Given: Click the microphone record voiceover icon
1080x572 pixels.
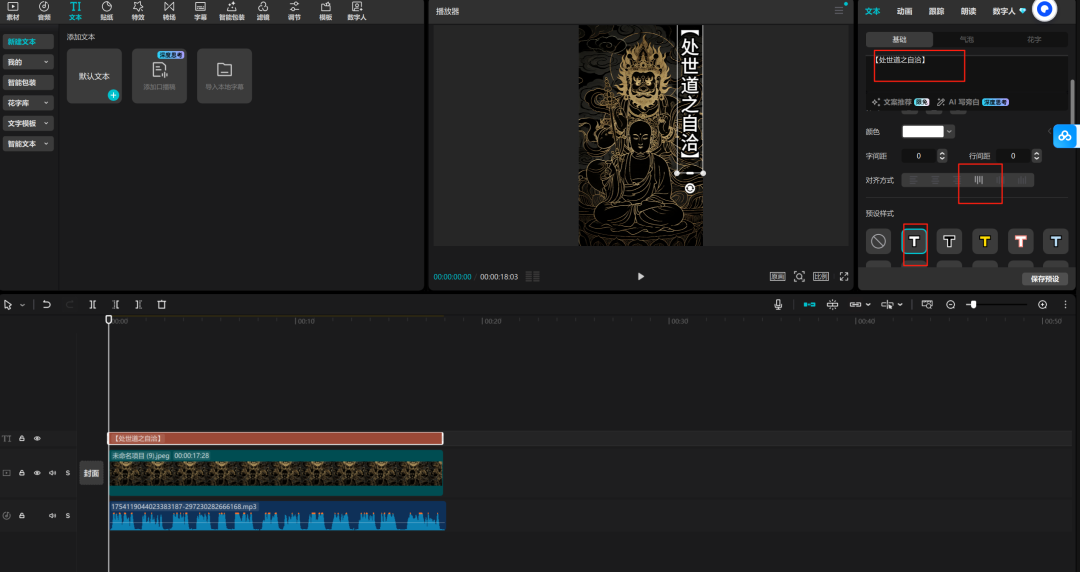Looking at the screenshot, I should pyautogui.click(x=778, y=305).
